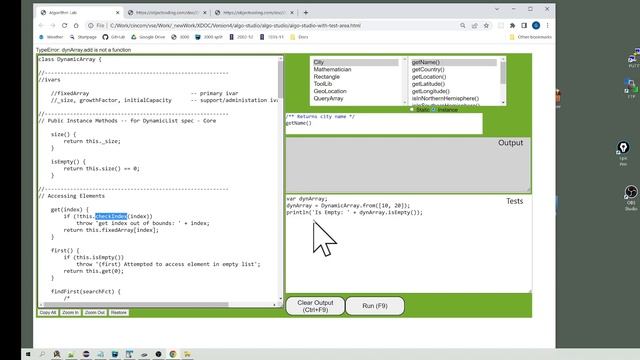Click the zoom magnifier icon in address bar
The height and width of the screenshot is (360, 640).
(462, 25)
